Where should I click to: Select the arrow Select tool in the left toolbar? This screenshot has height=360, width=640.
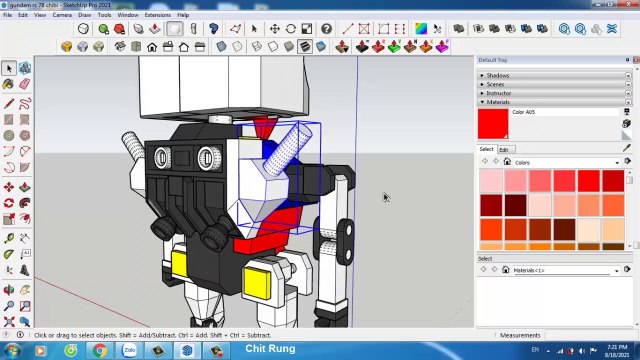9,69
